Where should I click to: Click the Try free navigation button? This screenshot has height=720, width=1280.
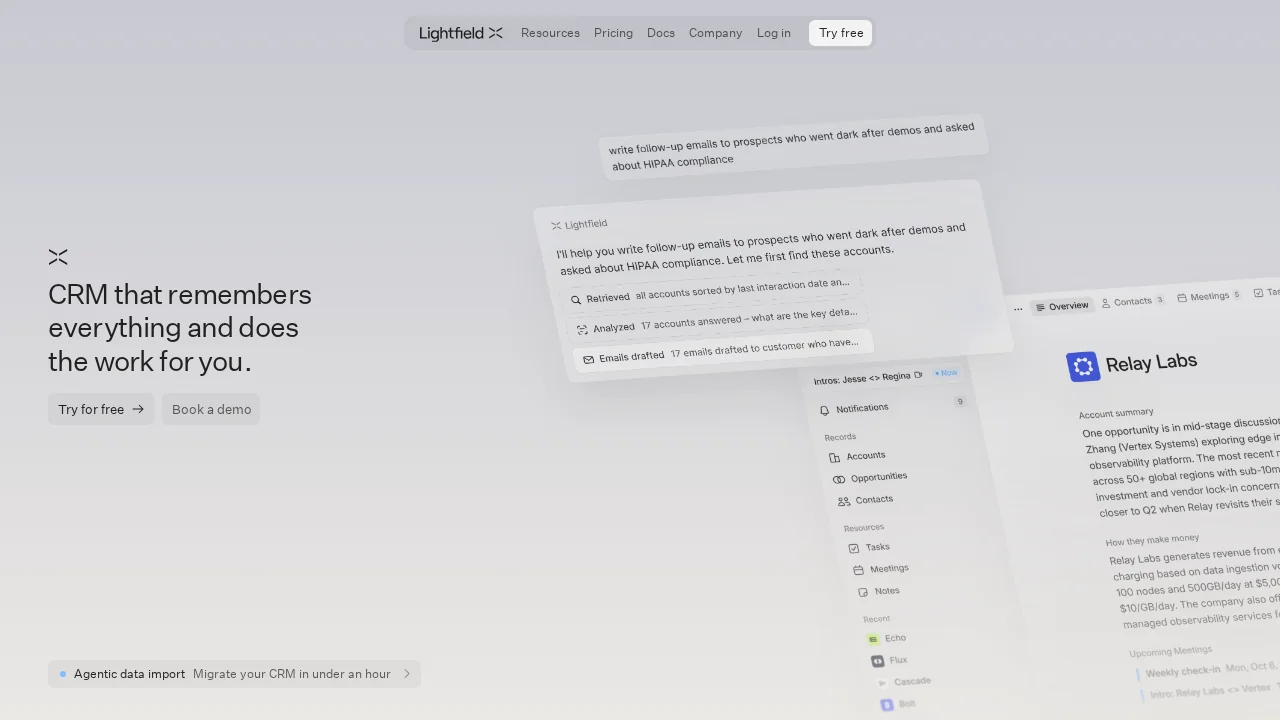point(840,33)
